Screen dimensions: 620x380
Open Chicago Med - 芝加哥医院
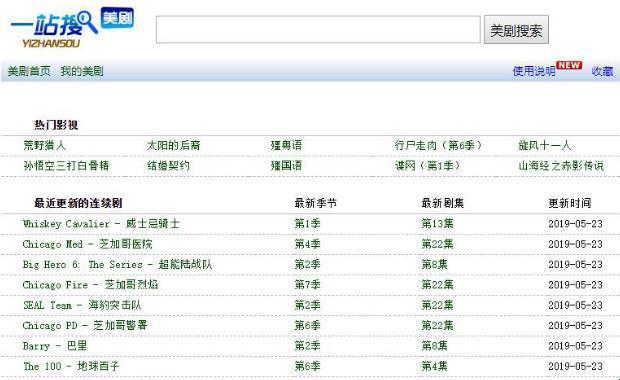(87, 244)
